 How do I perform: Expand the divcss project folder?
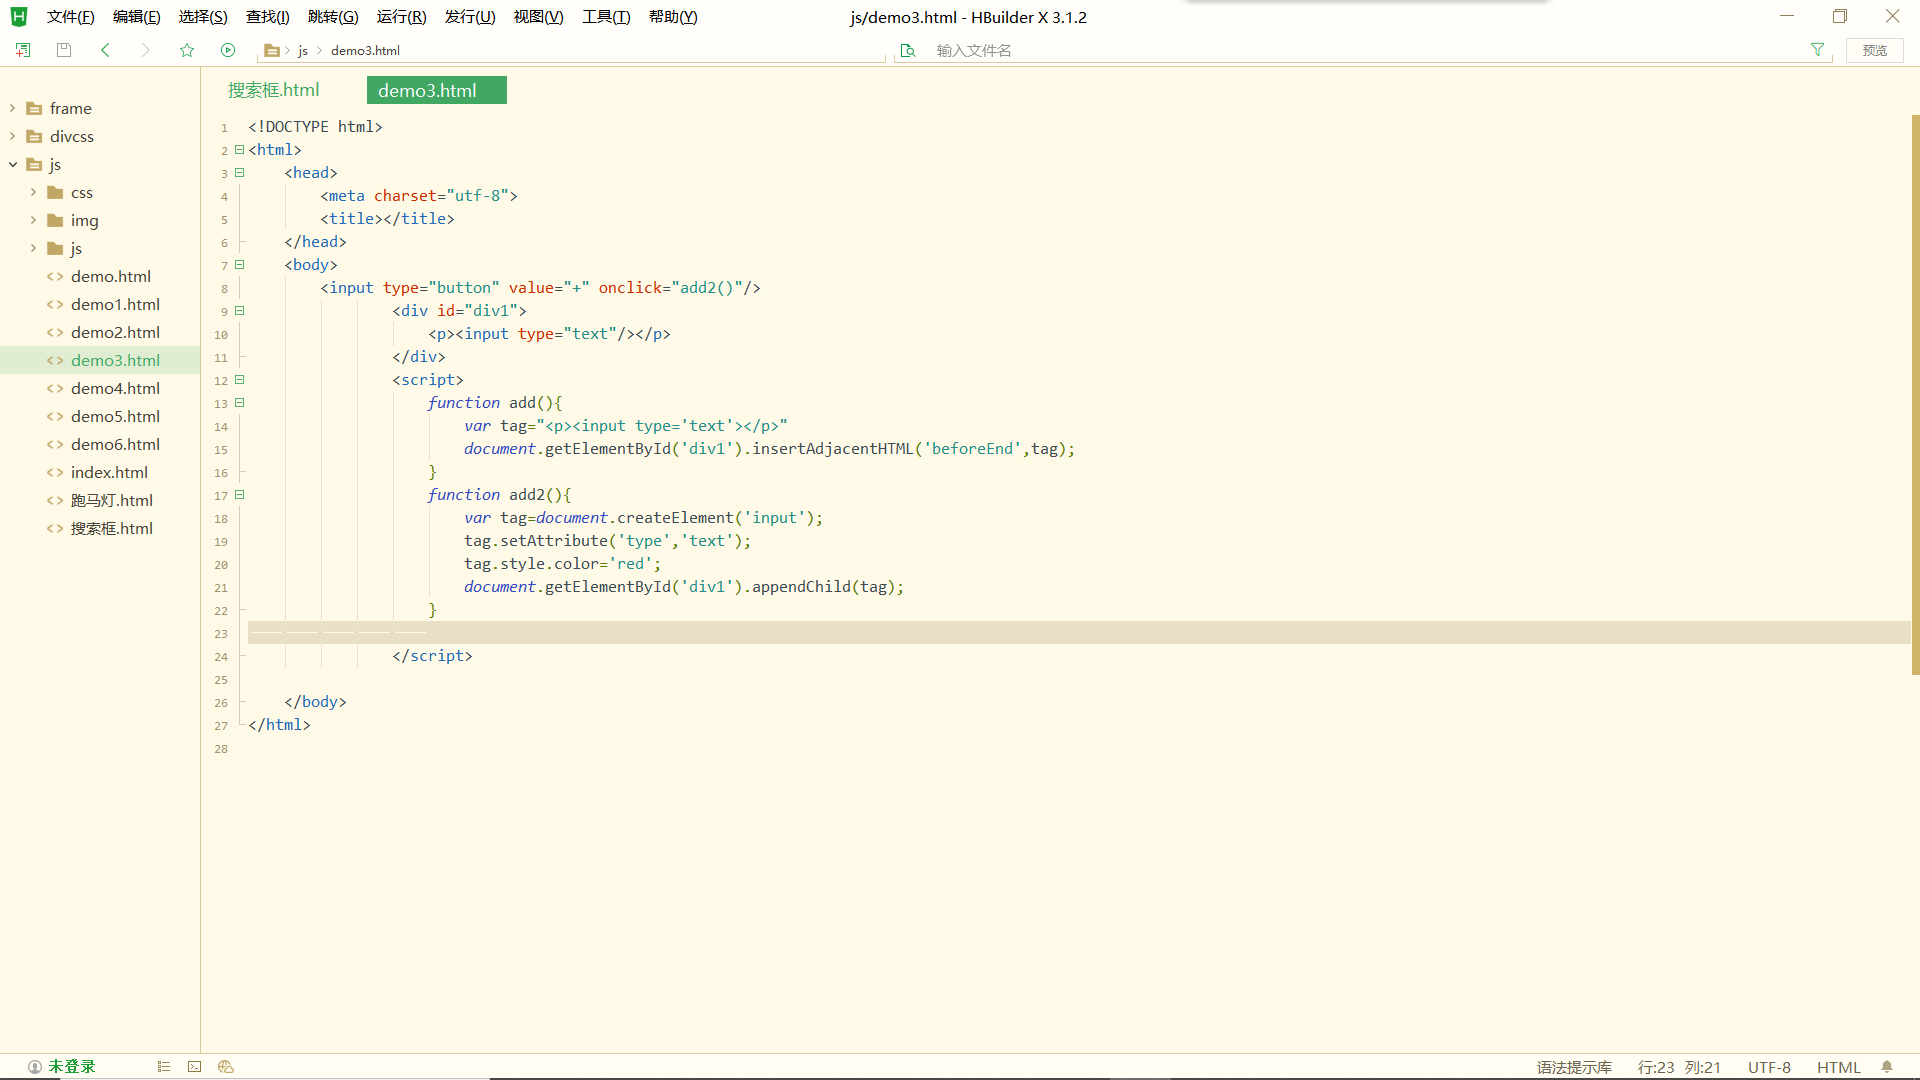click(x=12, y=136)
